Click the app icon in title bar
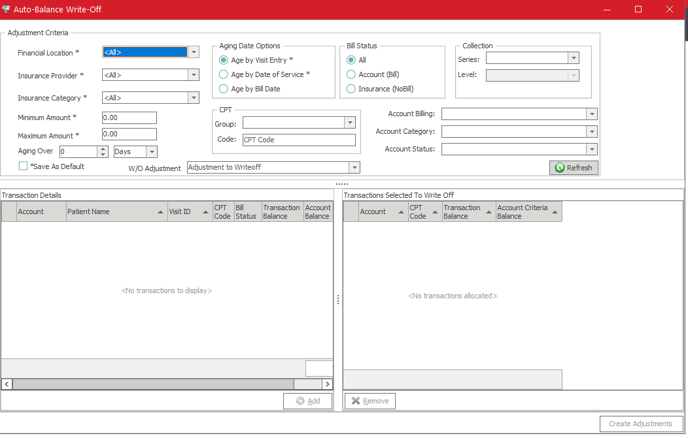The image size is (688, 438). 7,9
